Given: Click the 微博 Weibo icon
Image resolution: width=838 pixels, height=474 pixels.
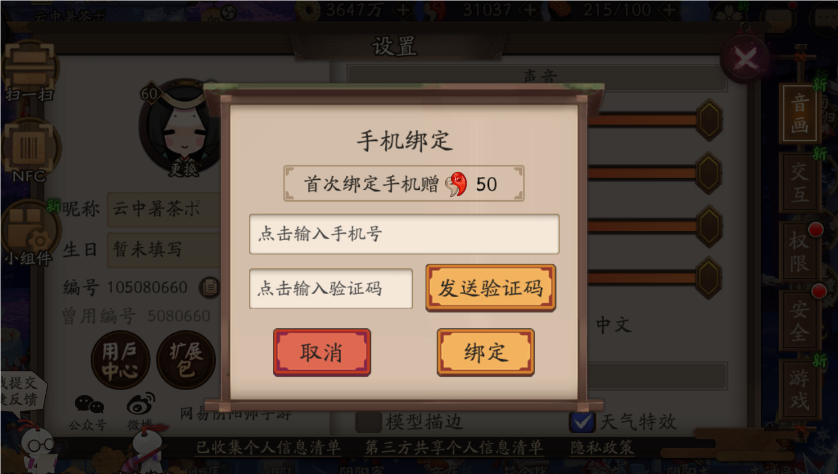Looking at the screenshot, I should click(141, 411).
